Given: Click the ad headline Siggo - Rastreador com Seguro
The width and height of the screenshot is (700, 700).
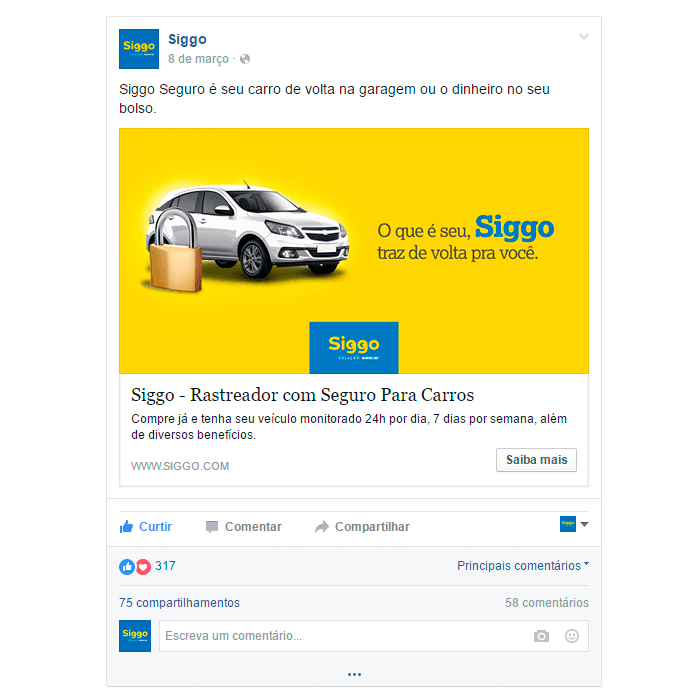Looking at the screenshot, I should (x=302, y=395).
